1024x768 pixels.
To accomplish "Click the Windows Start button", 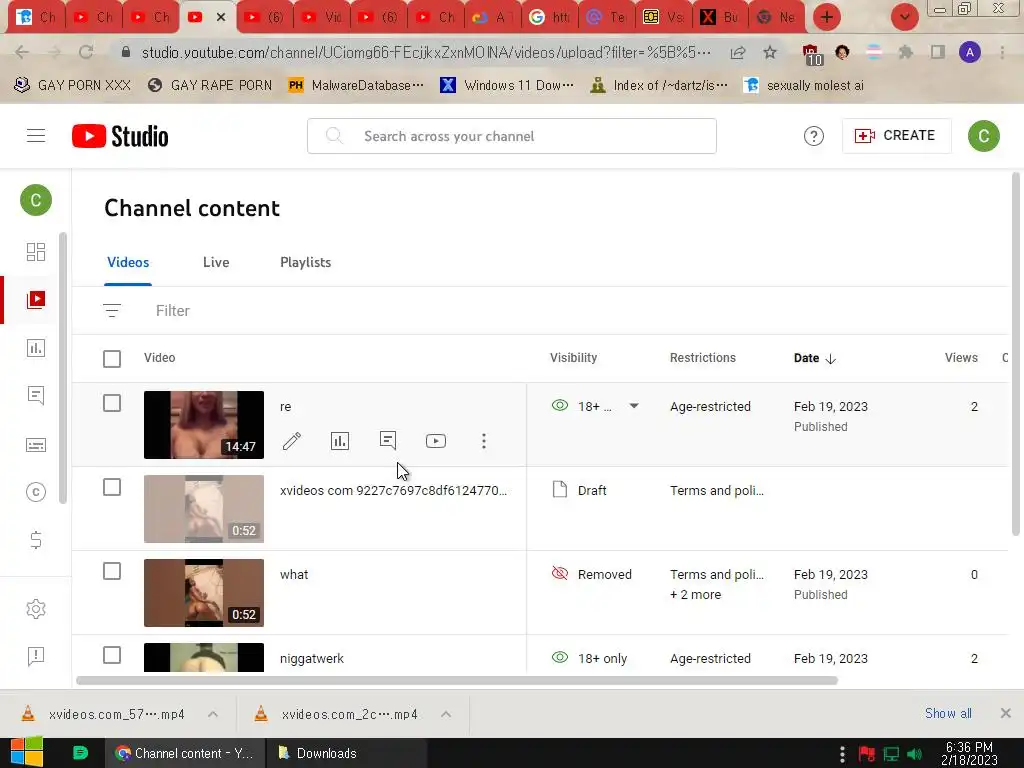I will pyautogui.click(x=27, y=752).
